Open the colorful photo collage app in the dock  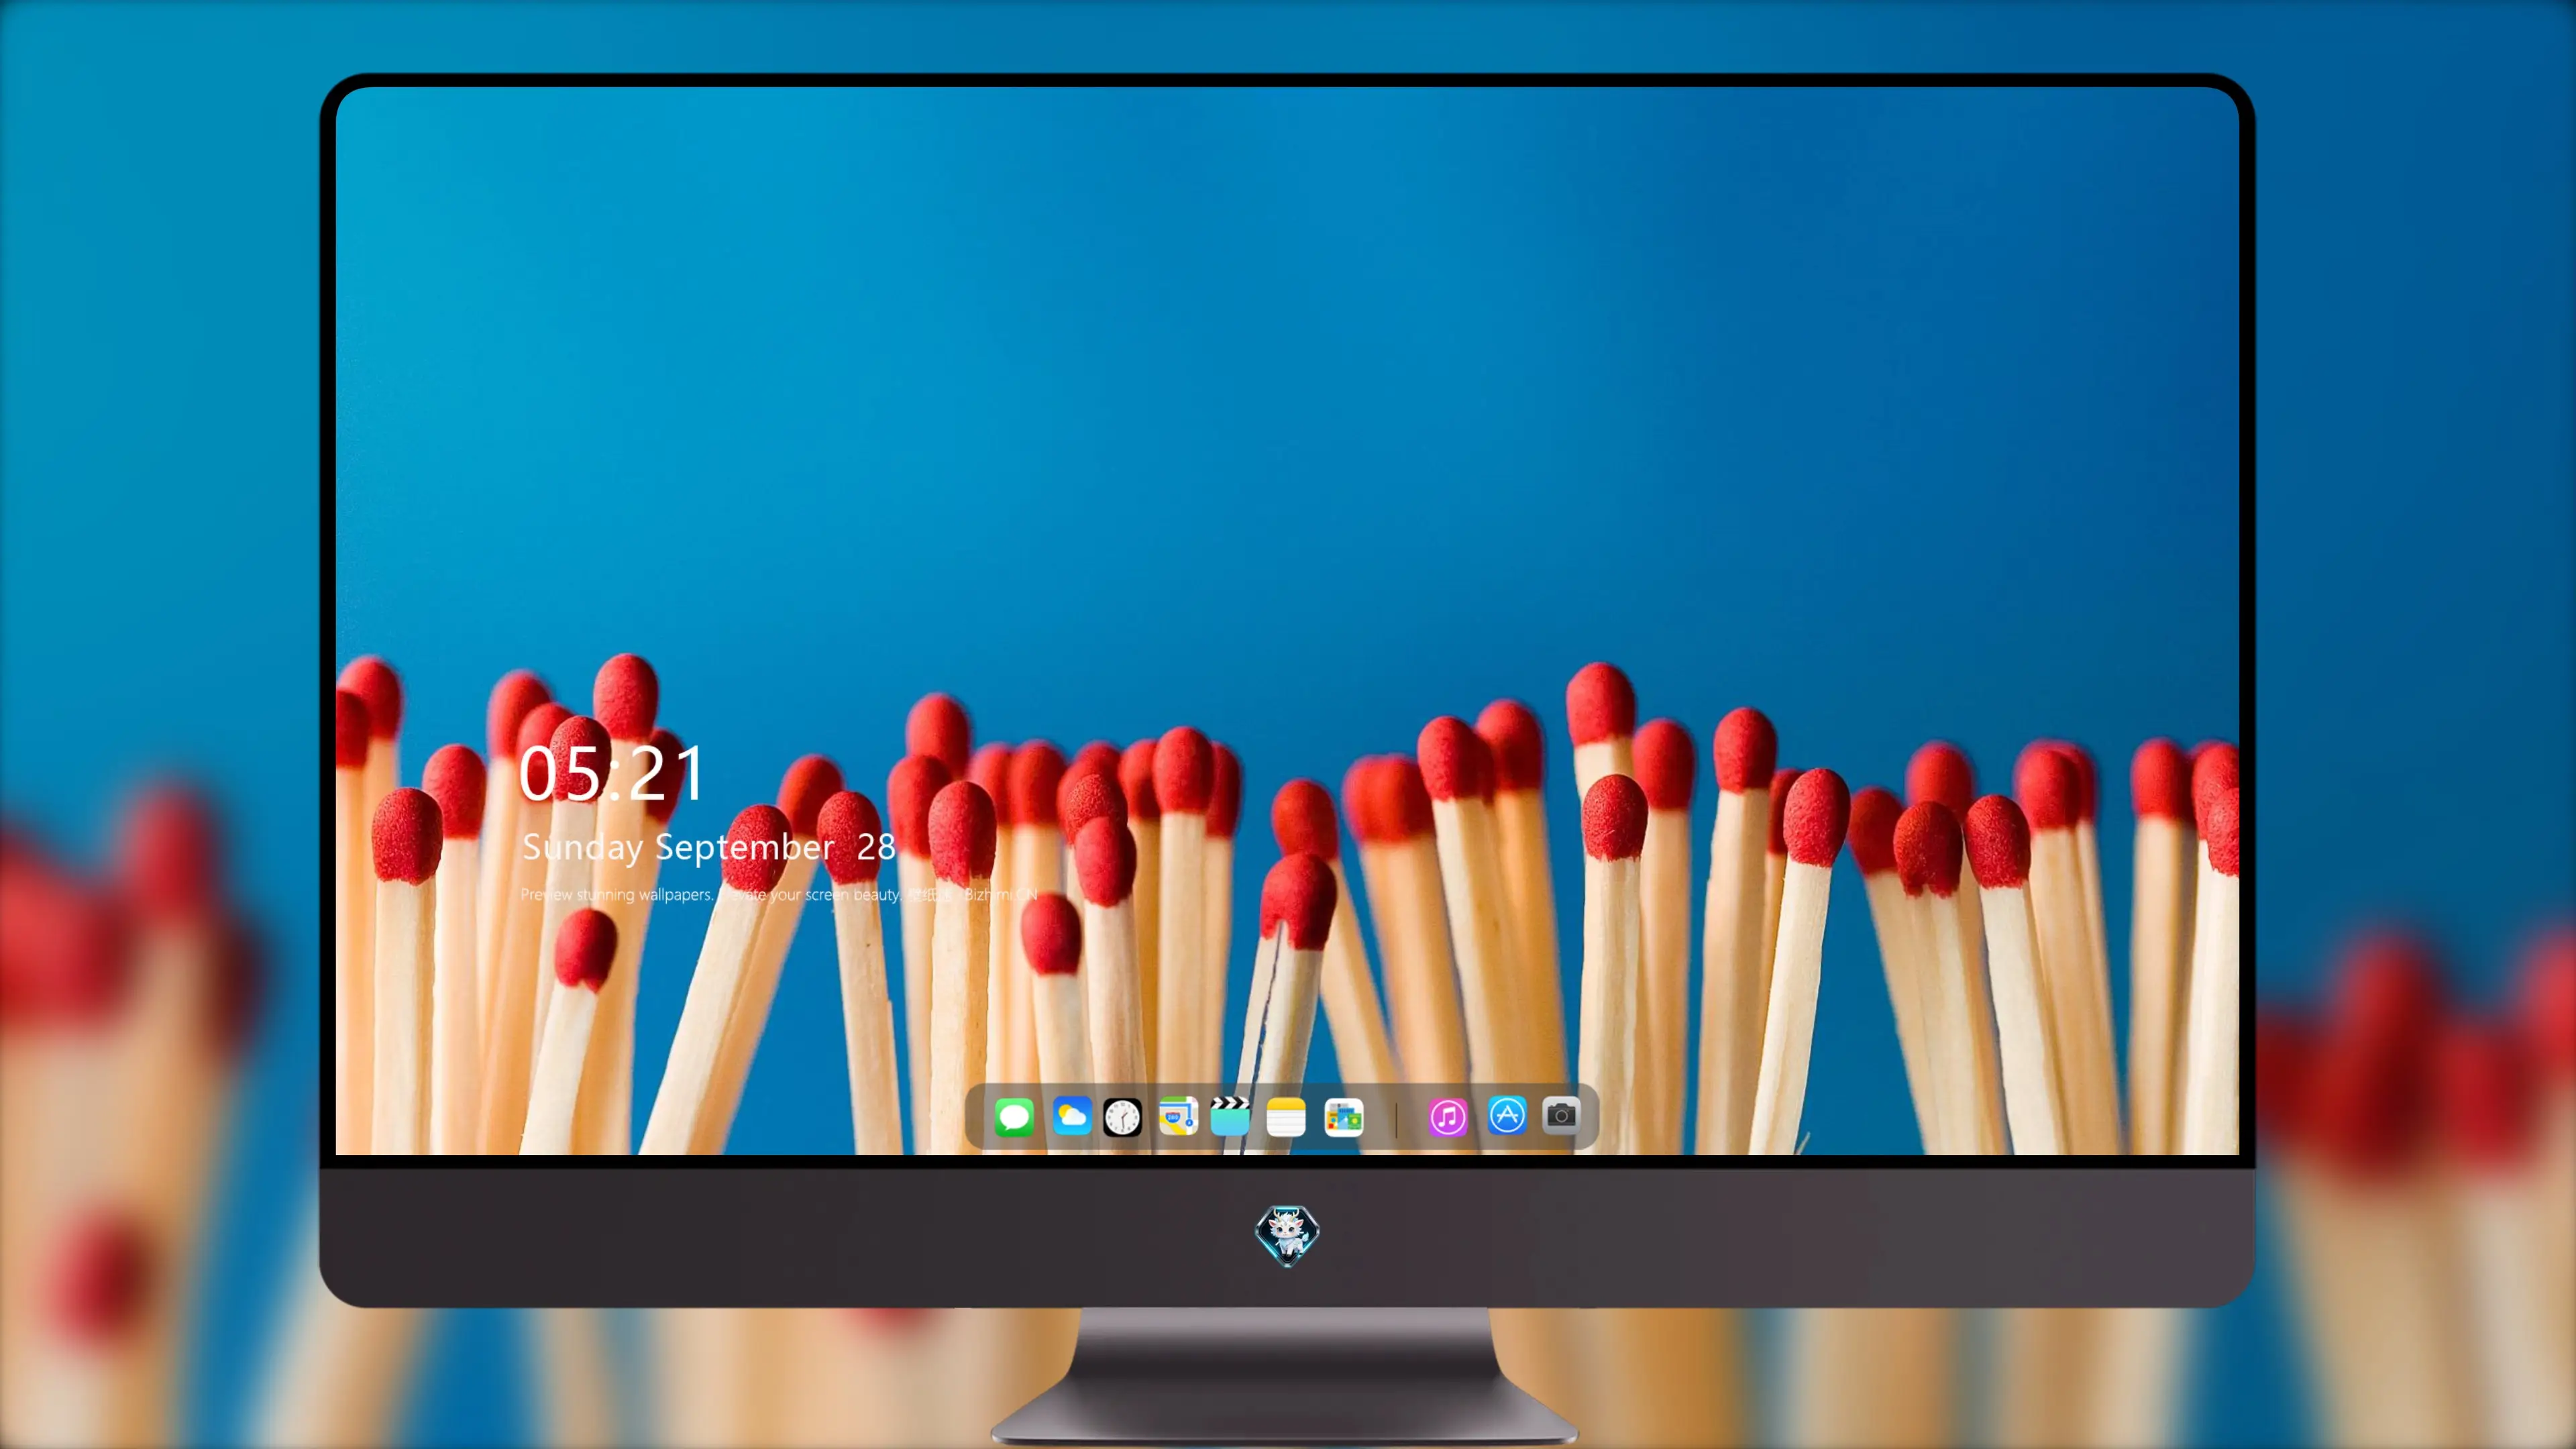point(1343,1117)
